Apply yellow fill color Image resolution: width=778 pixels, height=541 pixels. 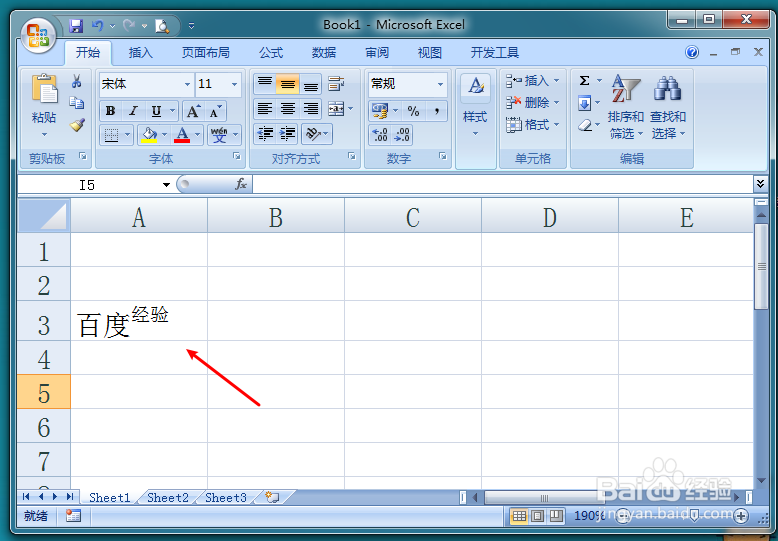pos(149,135)
